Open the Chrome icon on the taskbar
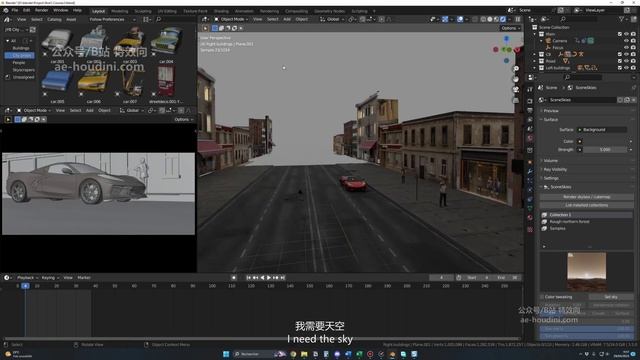640x360 pixels. pos(293,354)
